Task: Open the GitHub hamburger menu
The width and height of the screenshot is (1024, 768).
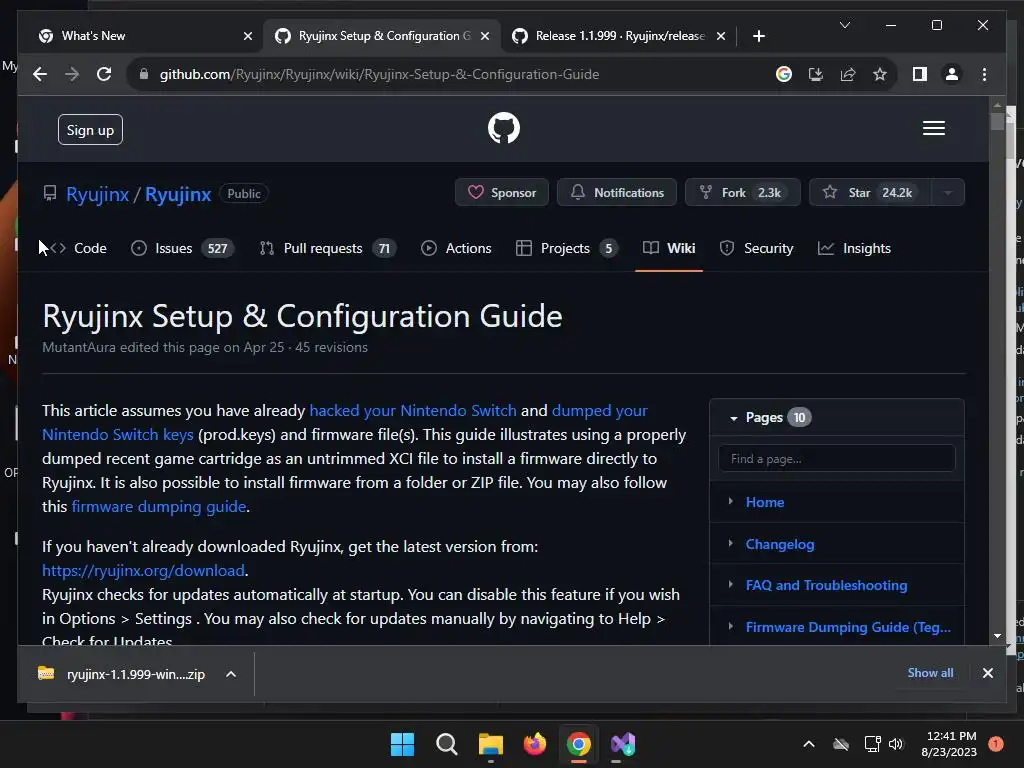Action: [x=933, y=128]
